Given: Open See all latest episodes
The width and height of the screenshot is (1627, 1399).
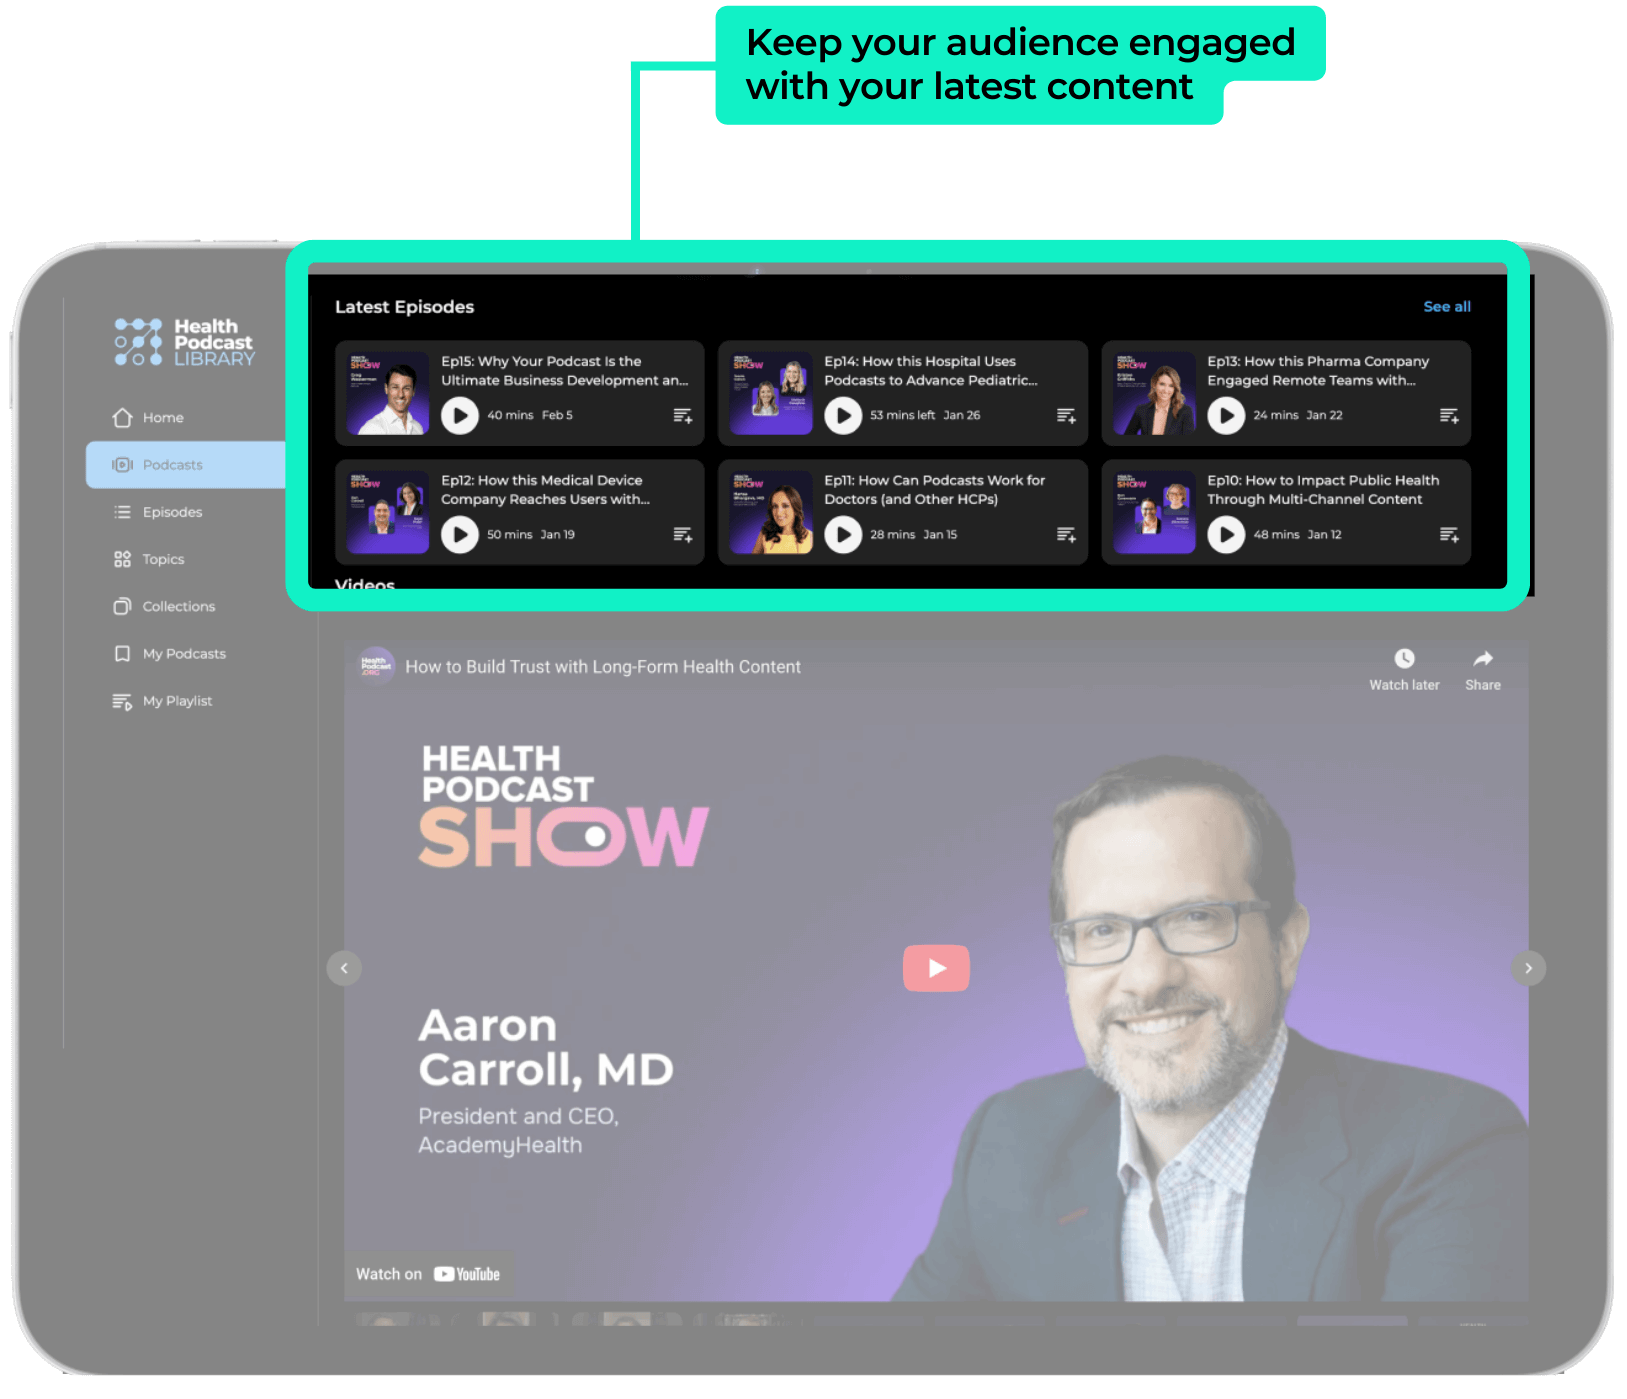Looking at the screenshot, I should tap(1446, 307).
